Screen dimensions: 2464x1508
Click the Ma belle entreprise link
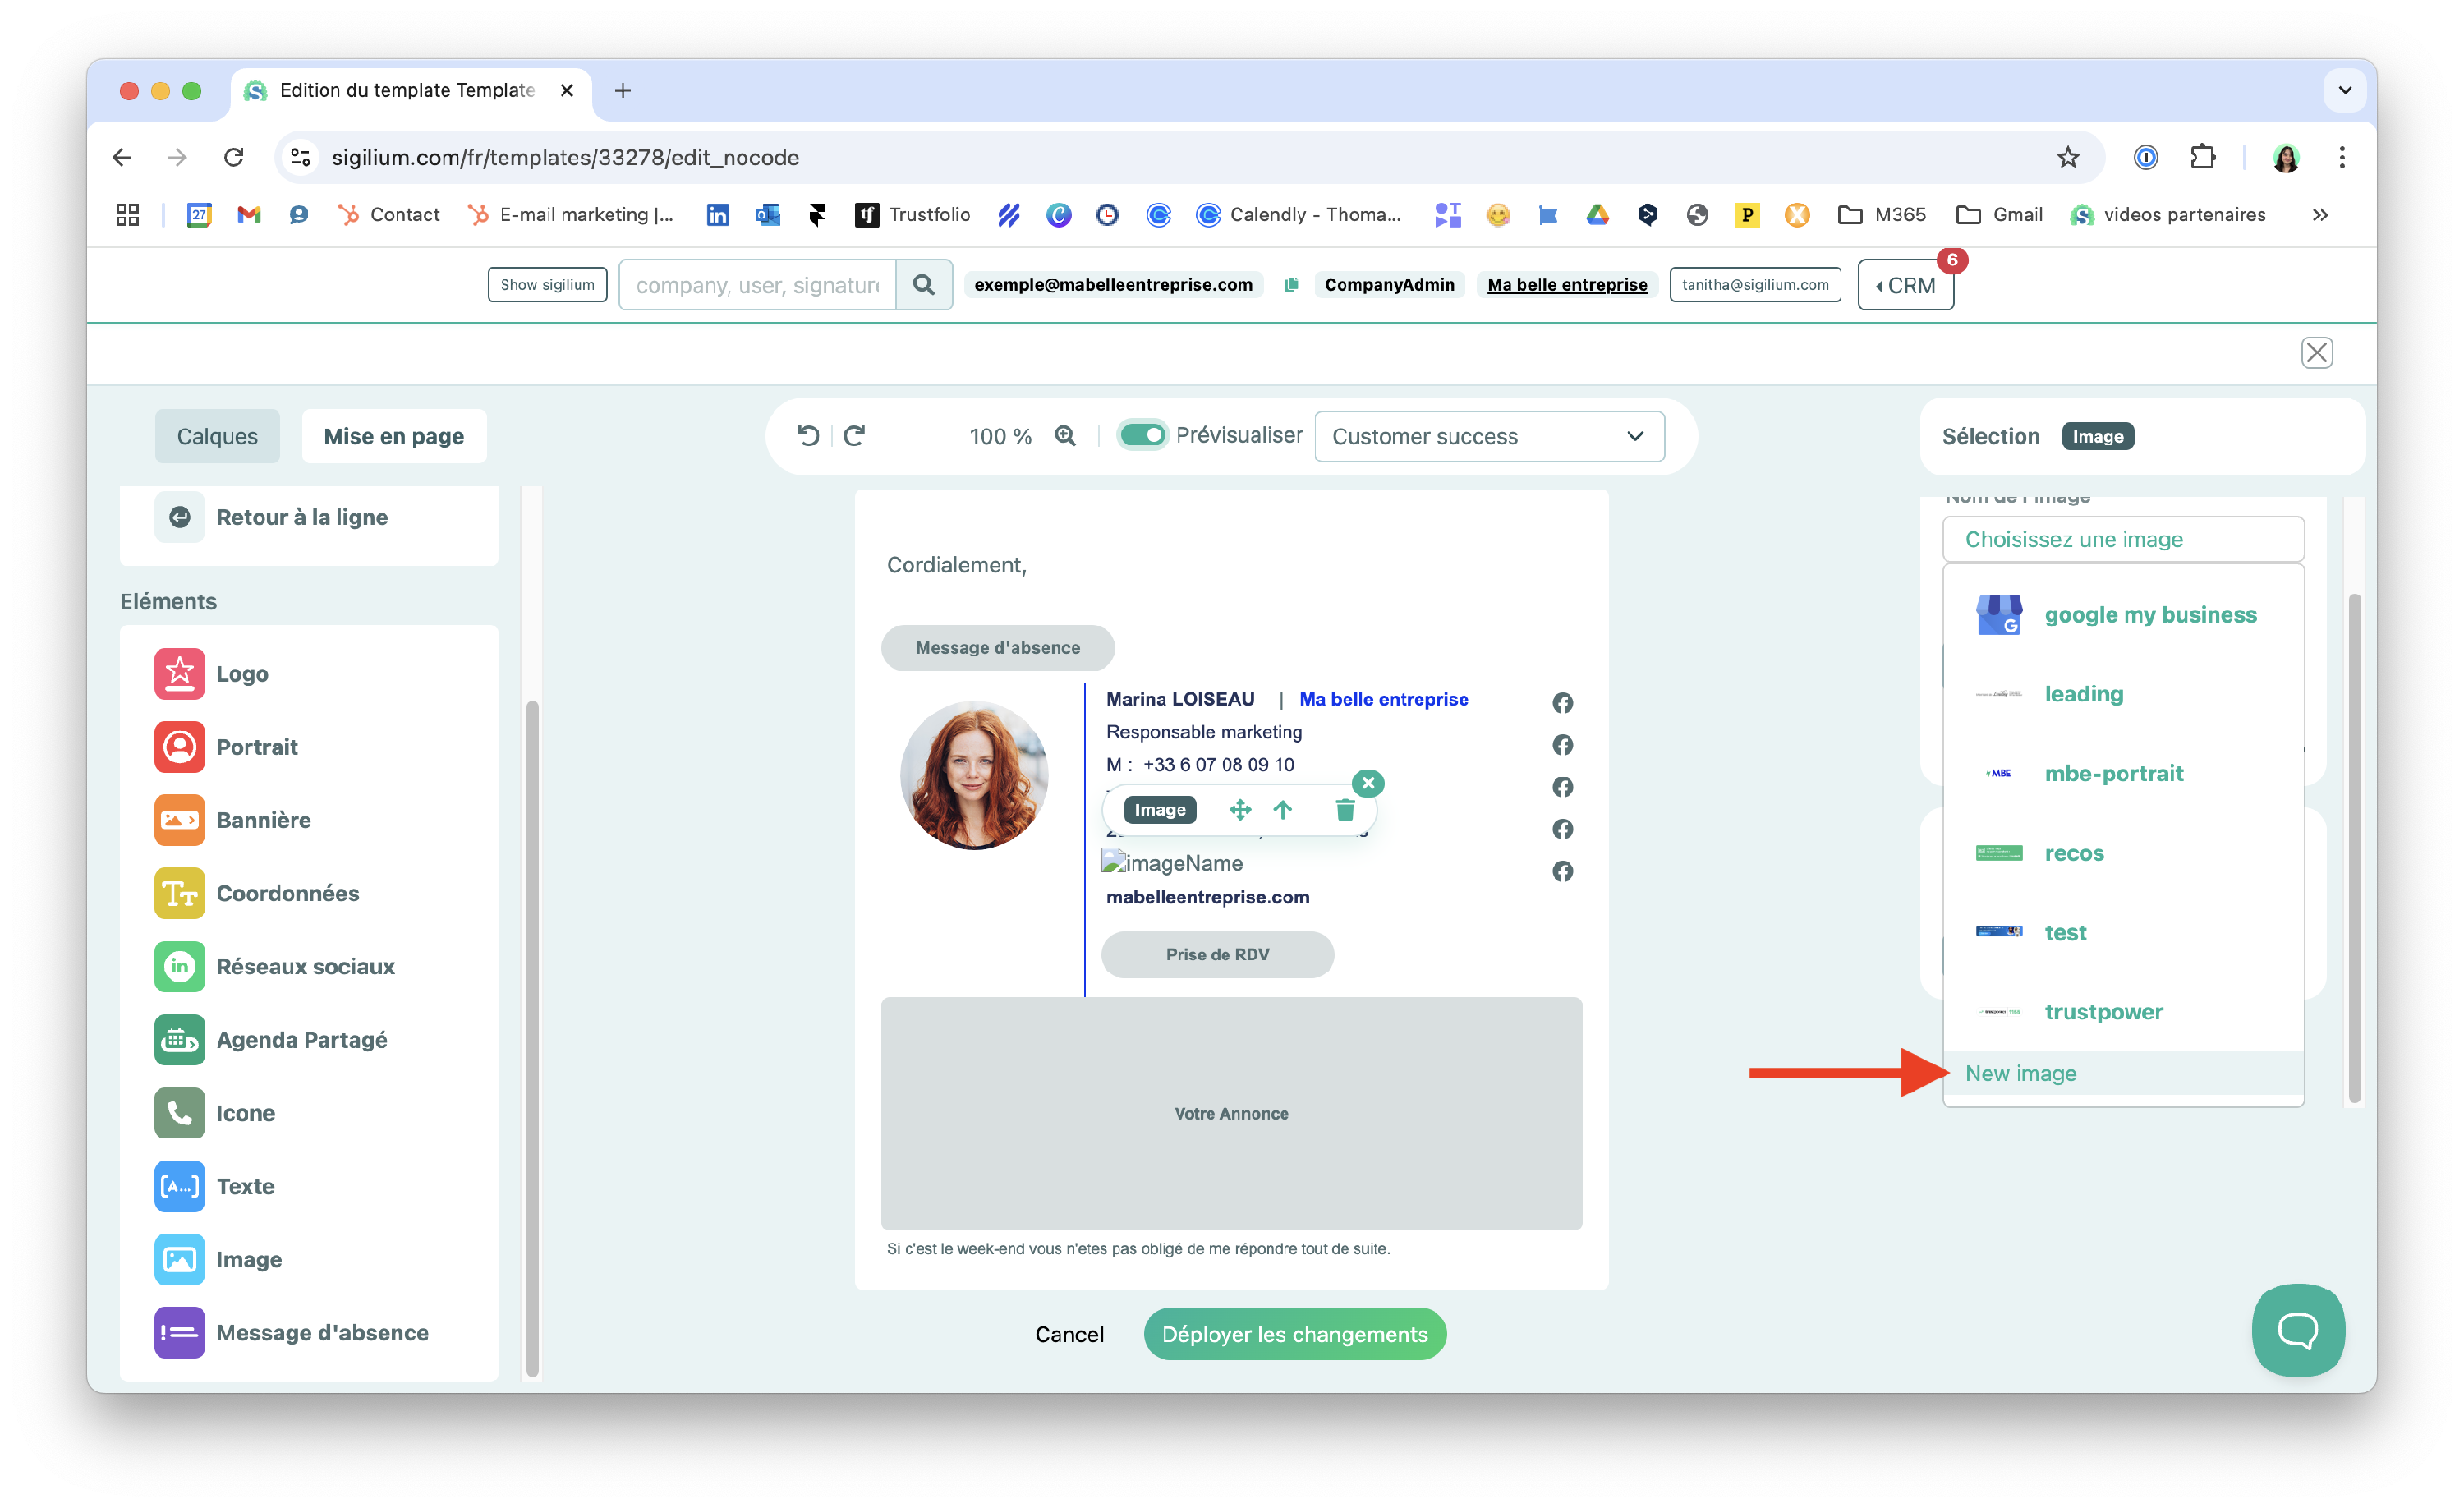click(x=1567, y=285)
